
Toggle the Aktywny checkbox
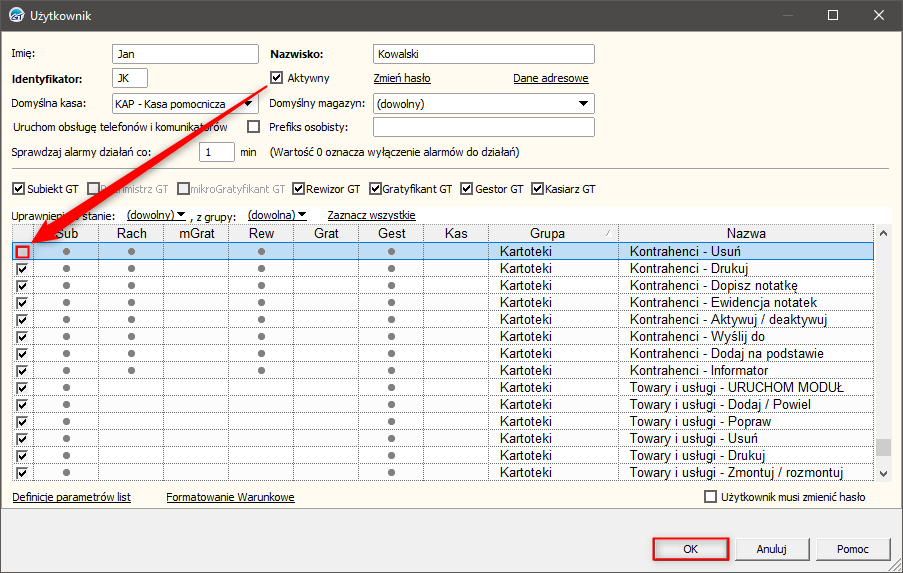point(276,78)
